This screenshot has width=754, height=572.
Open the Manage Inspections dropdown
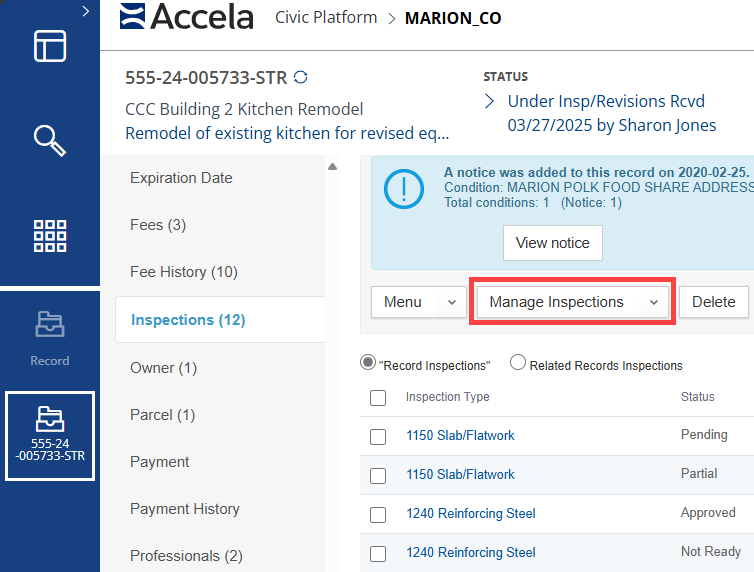coord(573,302)
